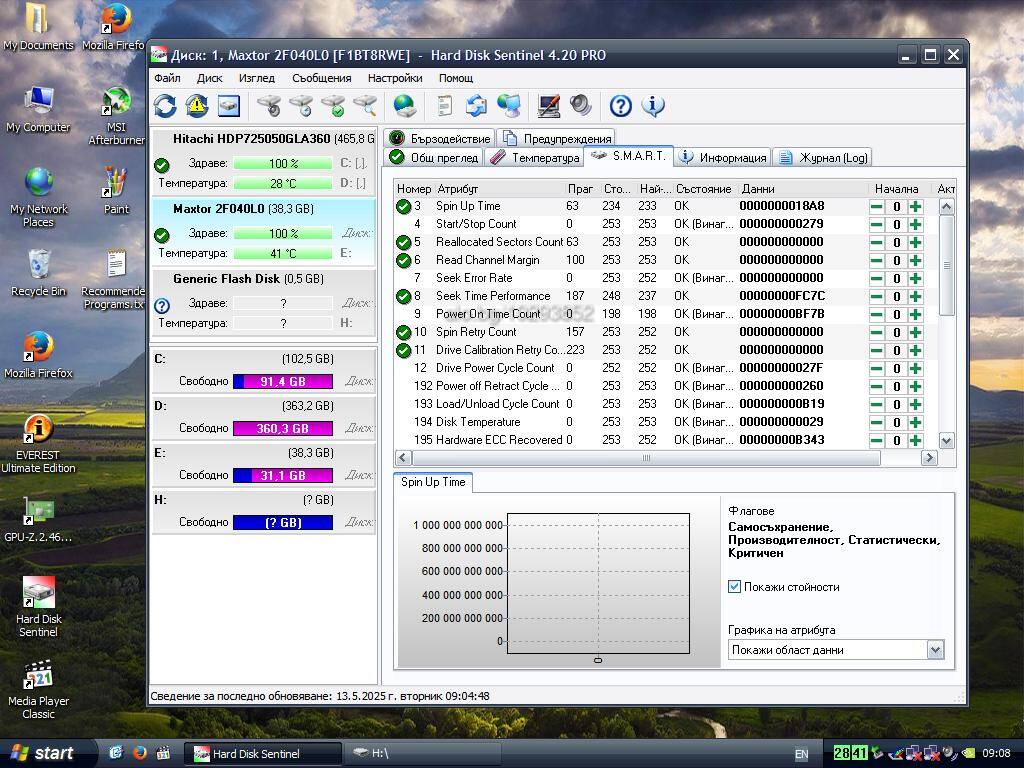Switch to the Информация tab
This screenshot has width=1024, height=768.
click(x=722, y=157)
